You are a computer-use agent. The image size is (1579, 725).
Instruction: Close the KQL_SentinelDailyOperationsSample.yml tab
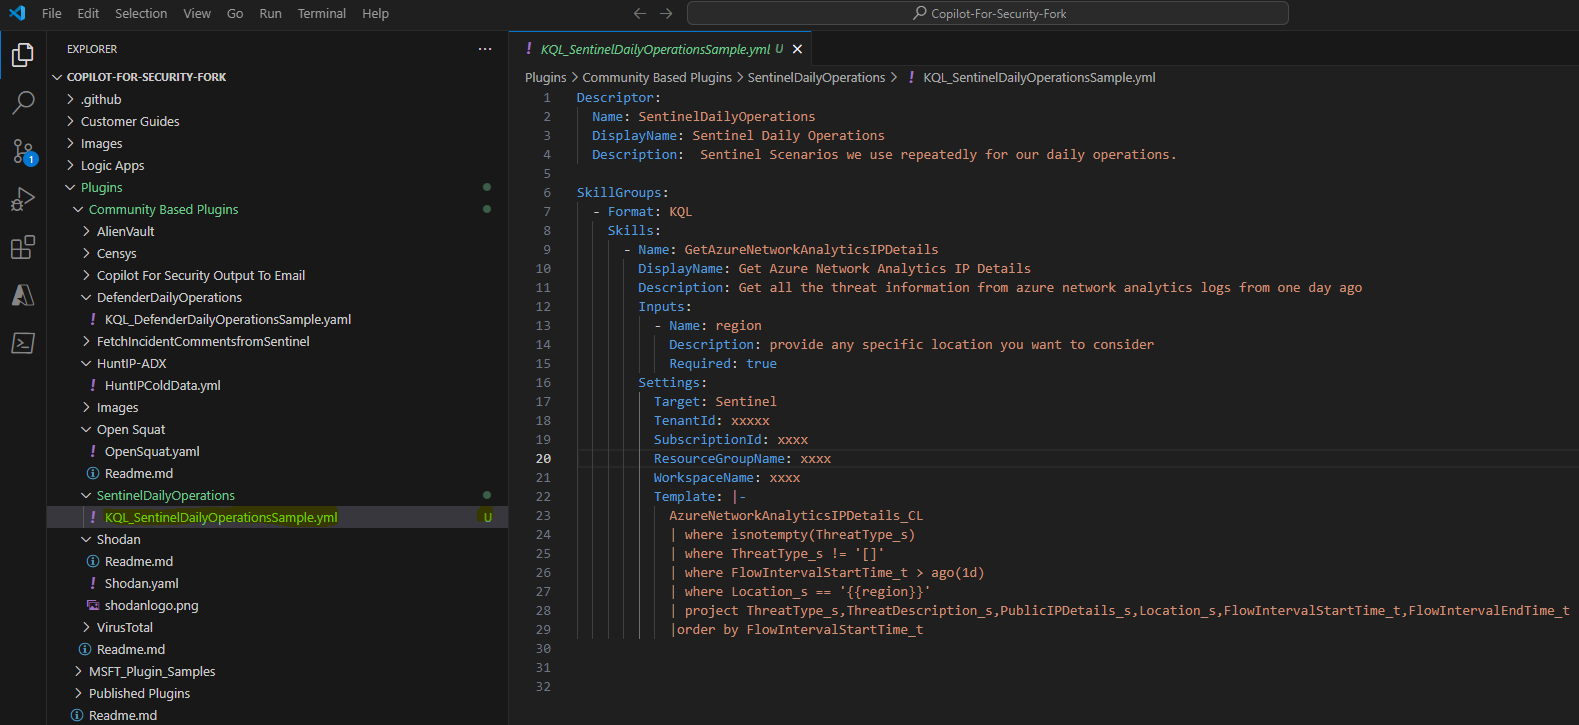point(797,49)
